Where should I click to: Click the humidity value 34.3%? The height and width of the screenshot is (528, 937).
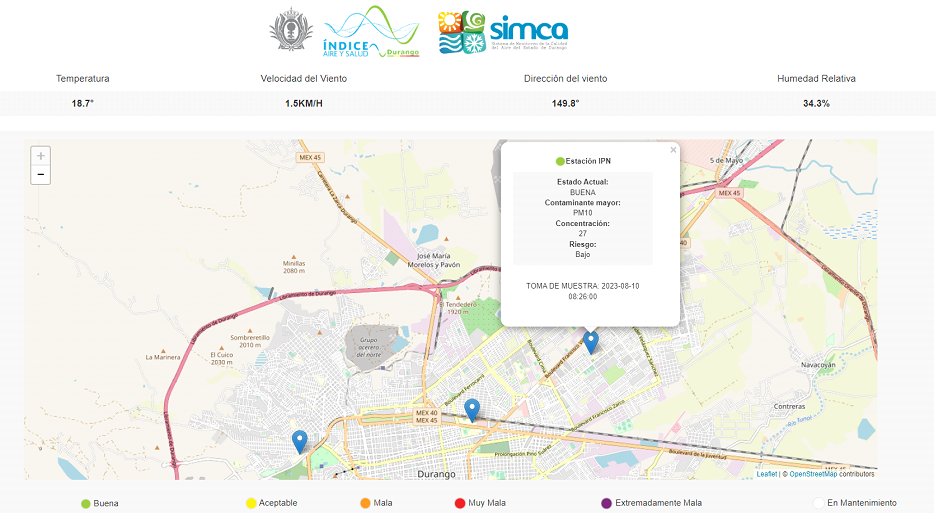816,103
